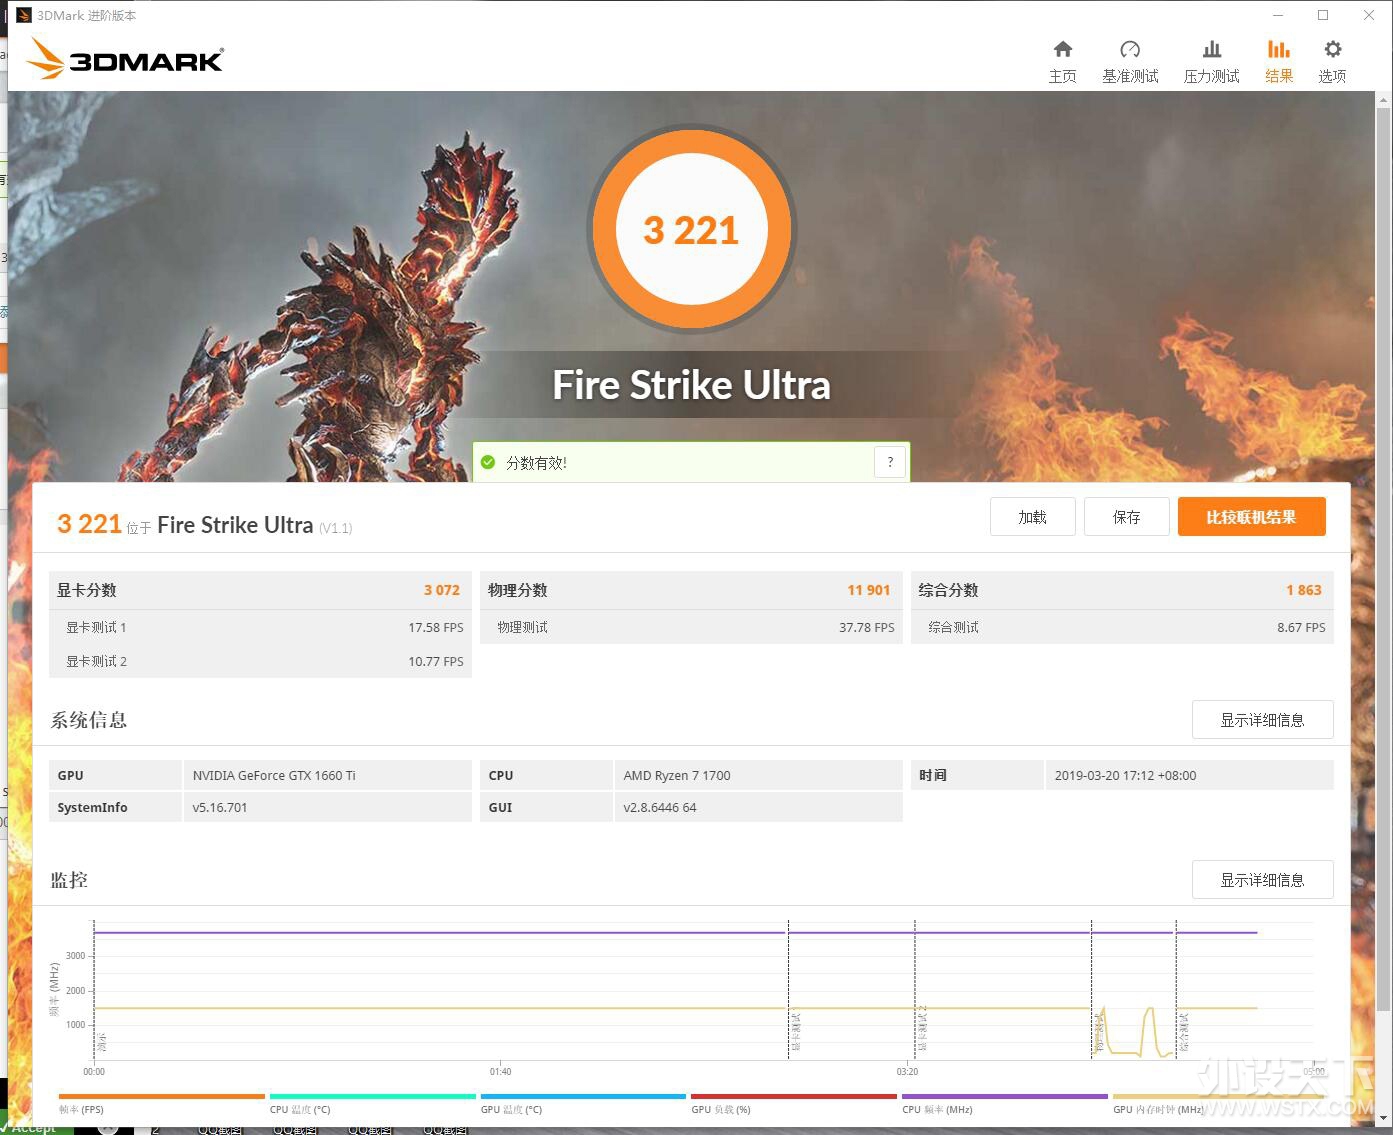Click the 综合测试 8.67 FPS row
Image resolution: width=1393 pixels, height=1135 pixels.
pos(1122,627)
